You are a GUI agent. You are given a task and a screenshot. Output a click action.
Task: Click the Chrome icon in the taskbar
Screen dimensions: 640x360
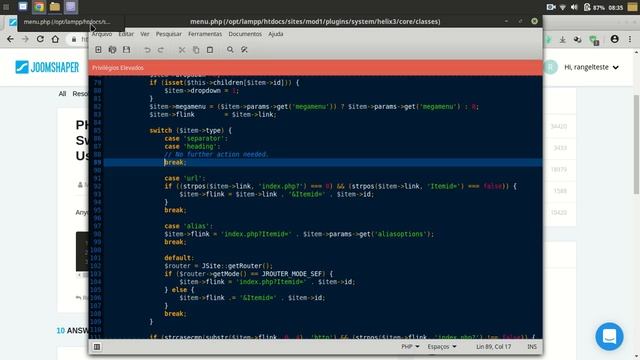click(39, 7)
